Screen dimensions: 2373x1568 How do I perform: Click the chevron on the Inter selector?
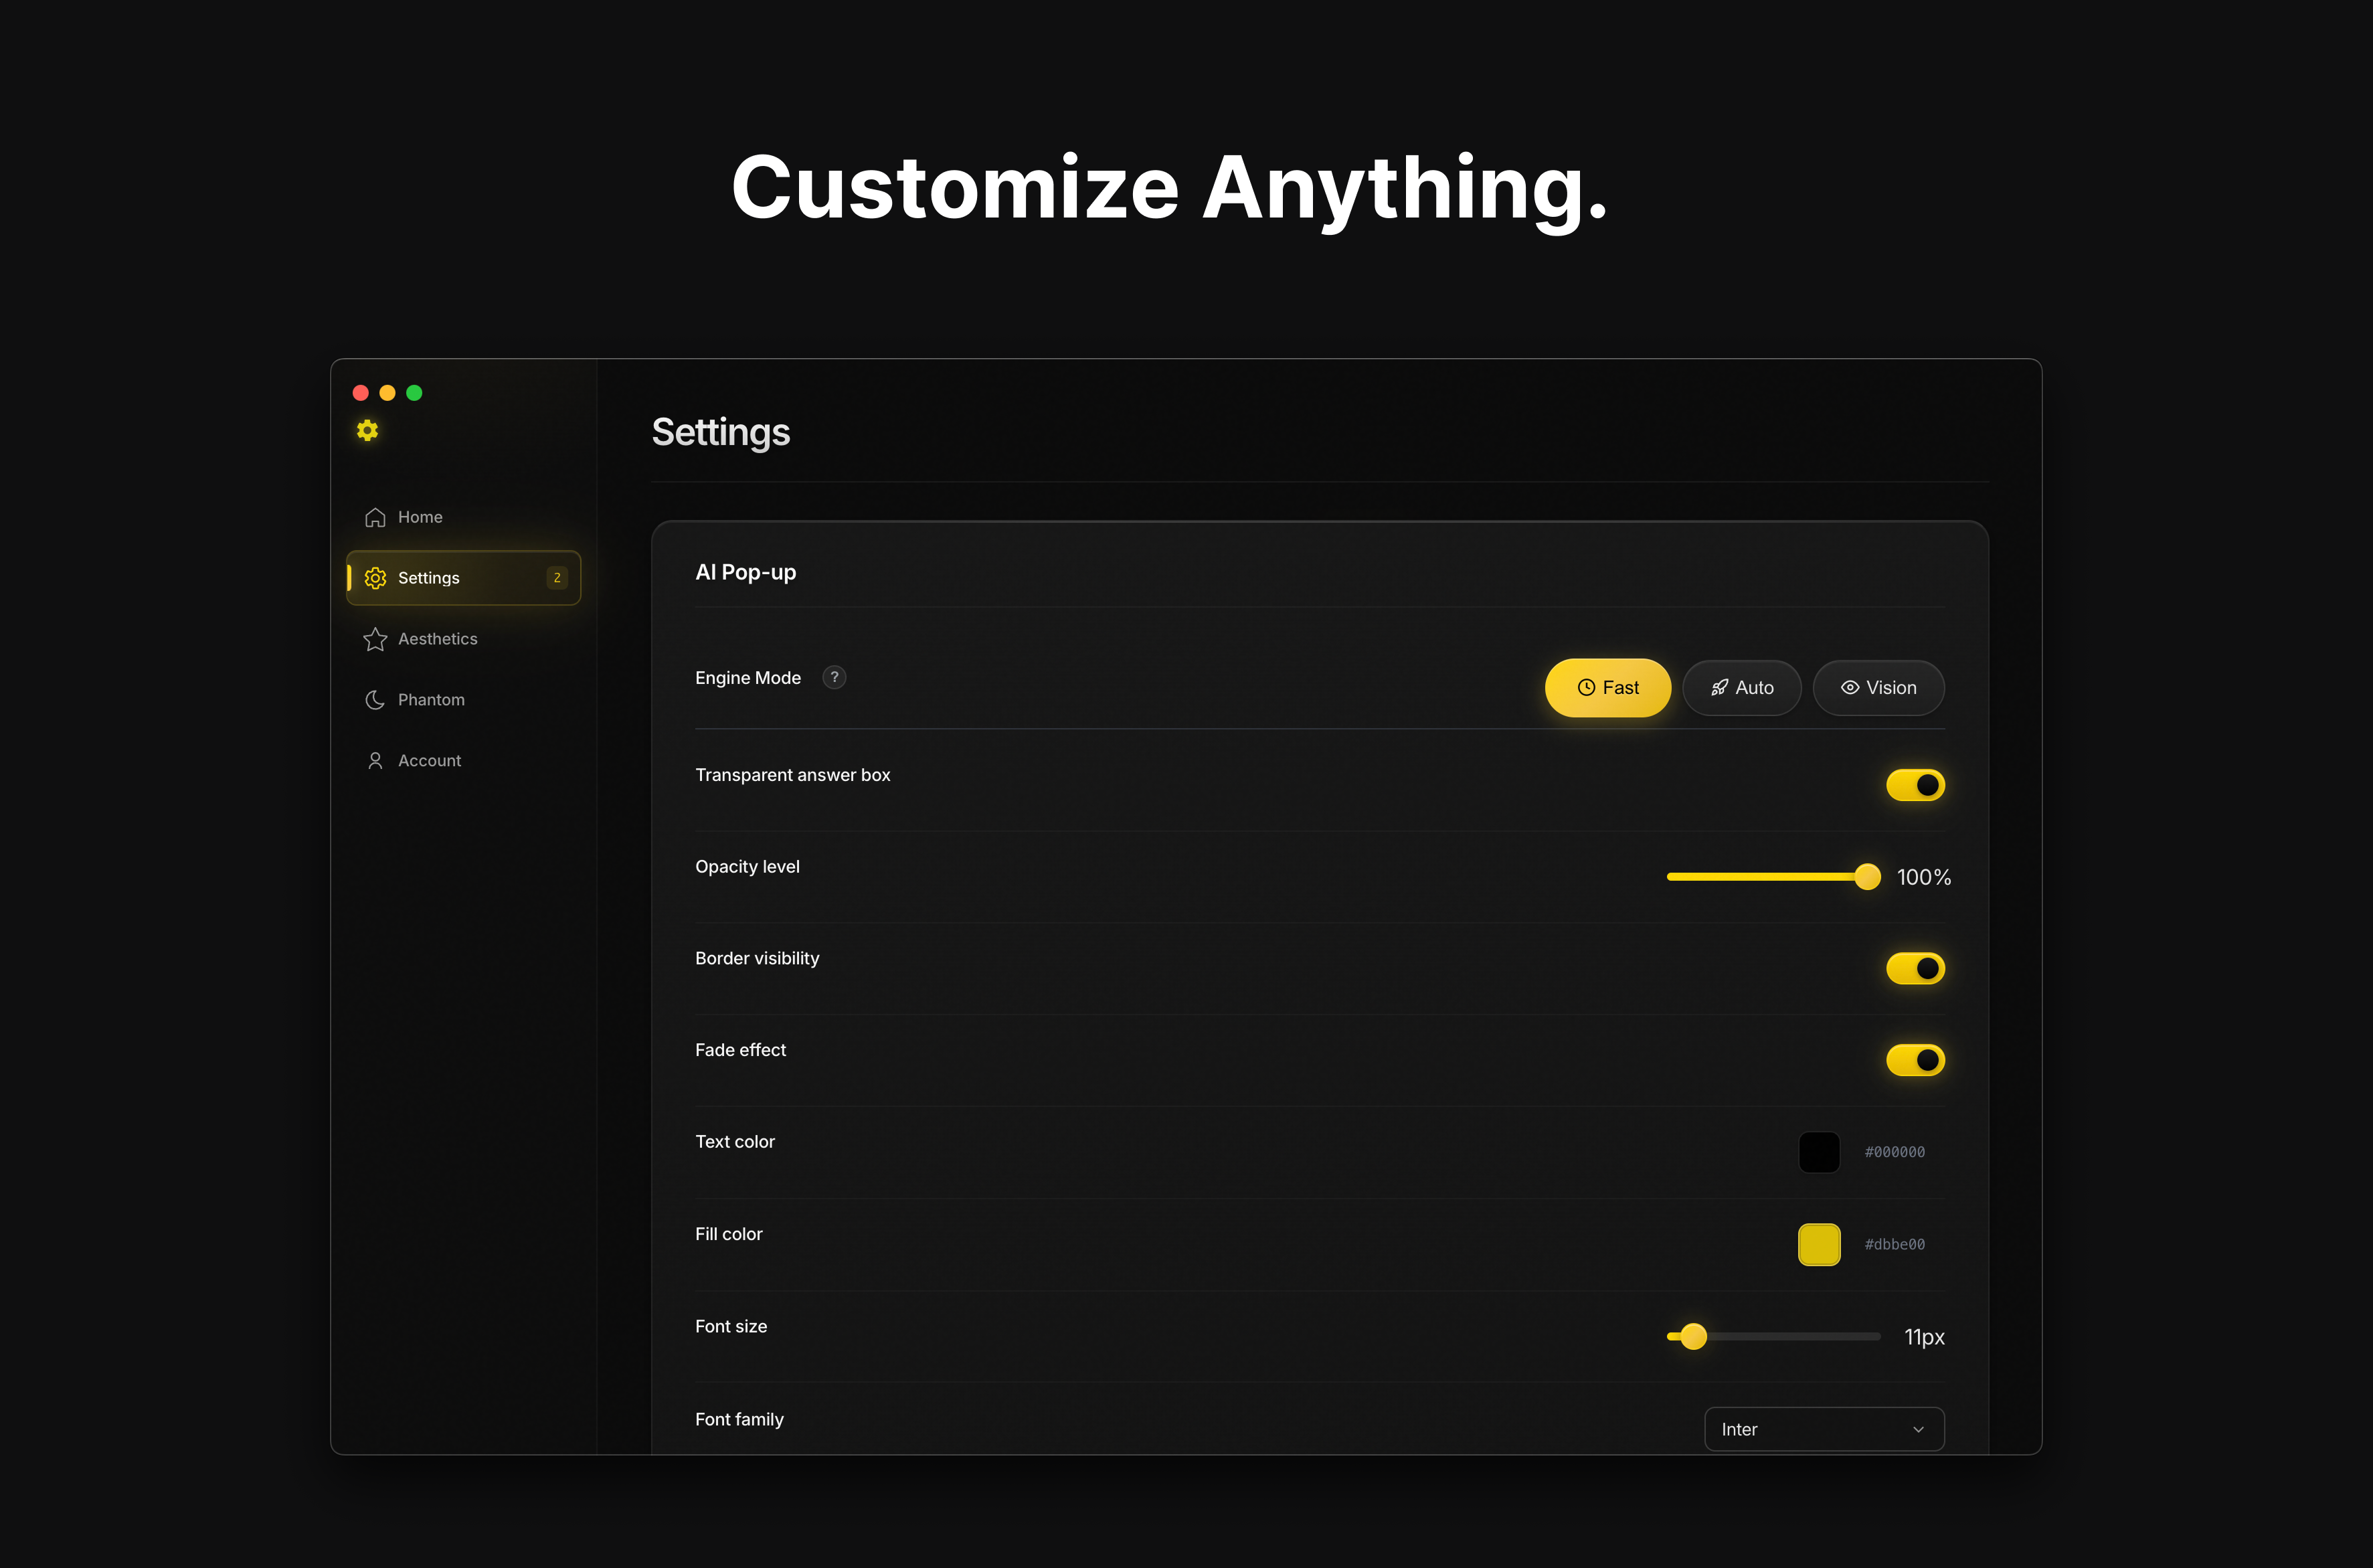click(x=1919, y=1429)
